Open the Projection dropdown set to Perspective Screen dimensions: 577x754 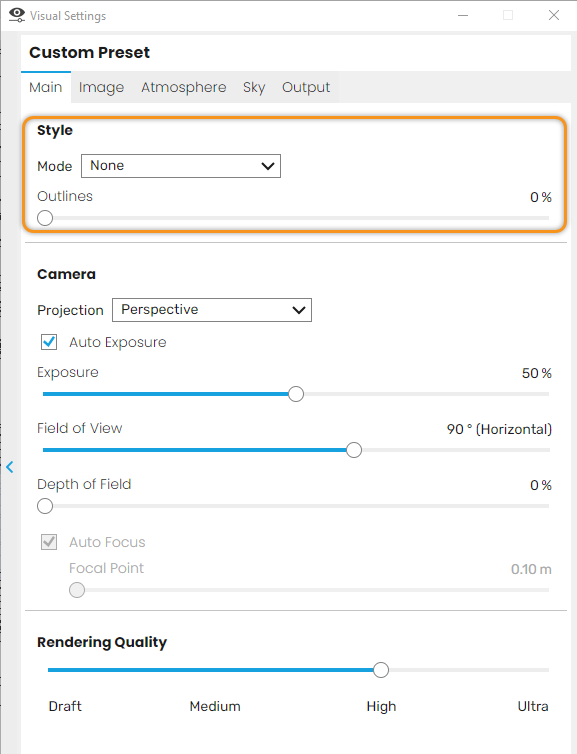pos(212,310)
